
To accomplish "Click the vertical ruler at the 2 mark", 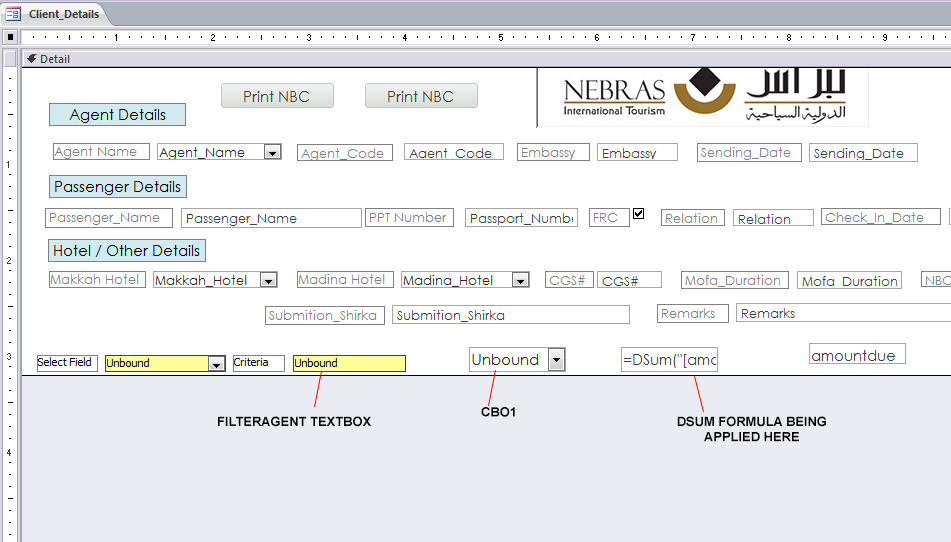I will (x=9, y=261).
